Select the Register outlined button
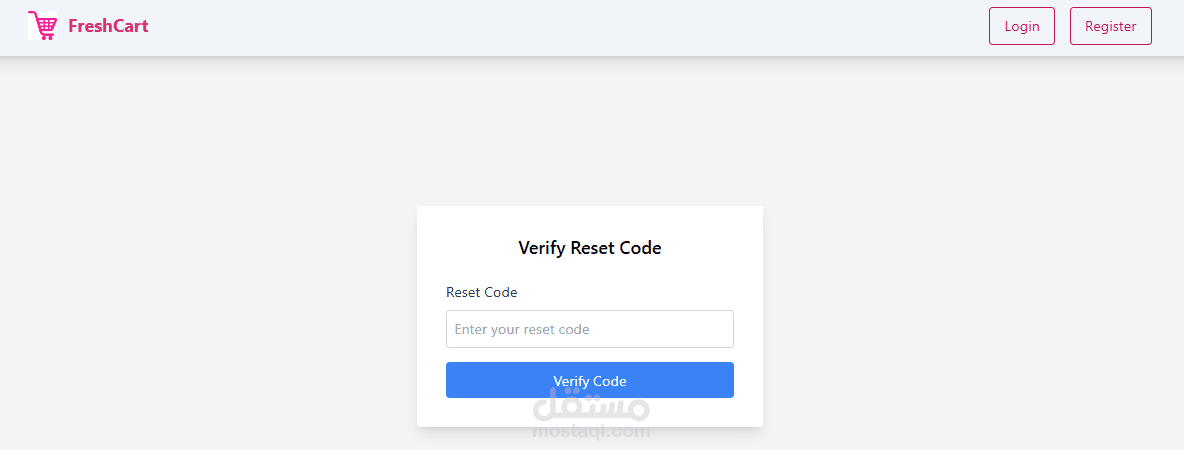Screen dimensions: 1184x450 (1110, 26)
